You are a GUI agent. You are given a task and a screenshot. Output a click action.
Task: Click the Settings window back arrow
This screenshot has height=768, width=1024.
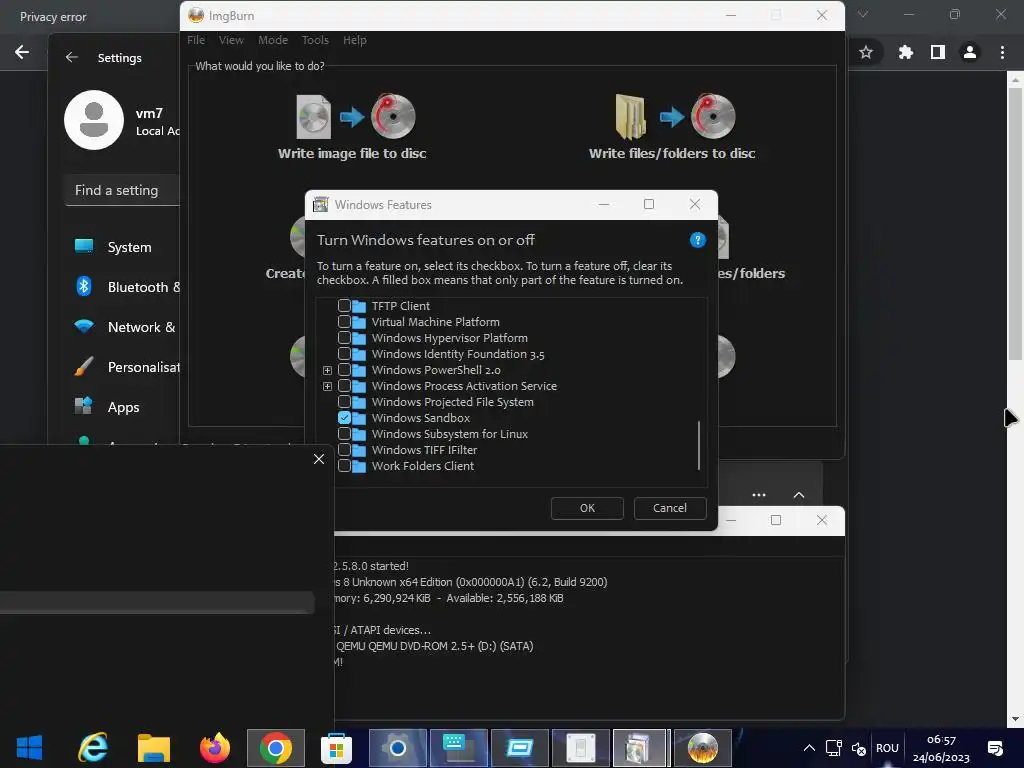pos(72,57)
